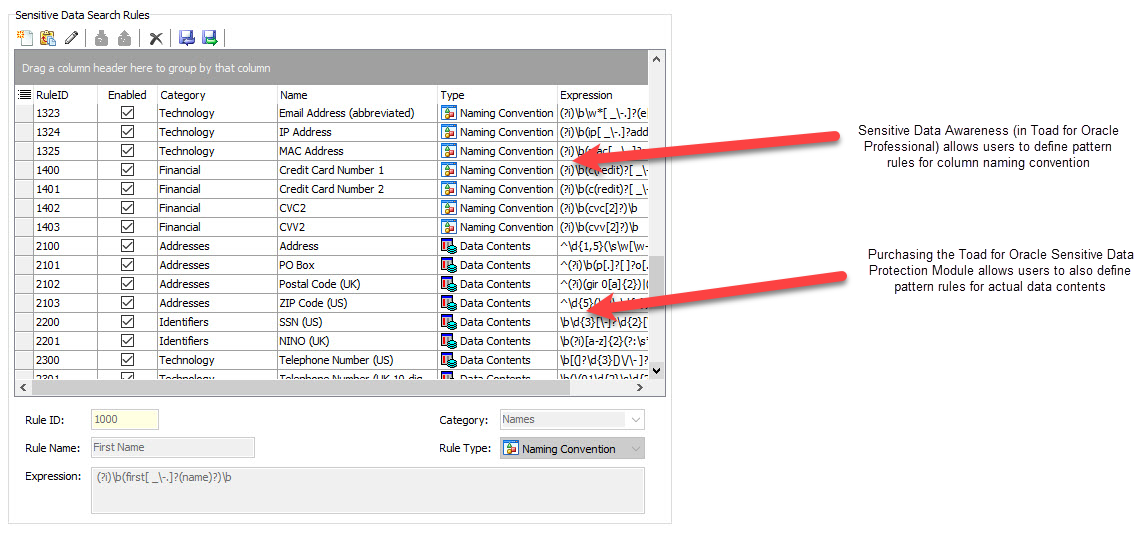This screenshot has width=1143, height=533.
Task: Click the 'Drag a column header' group panel
Action: (x=332, y=68)
